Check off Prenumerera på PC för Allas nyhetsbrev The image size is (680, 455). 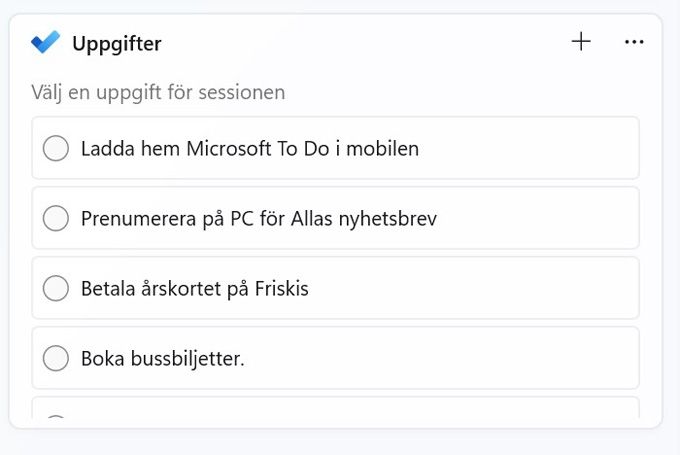click(x=56, y=218)
